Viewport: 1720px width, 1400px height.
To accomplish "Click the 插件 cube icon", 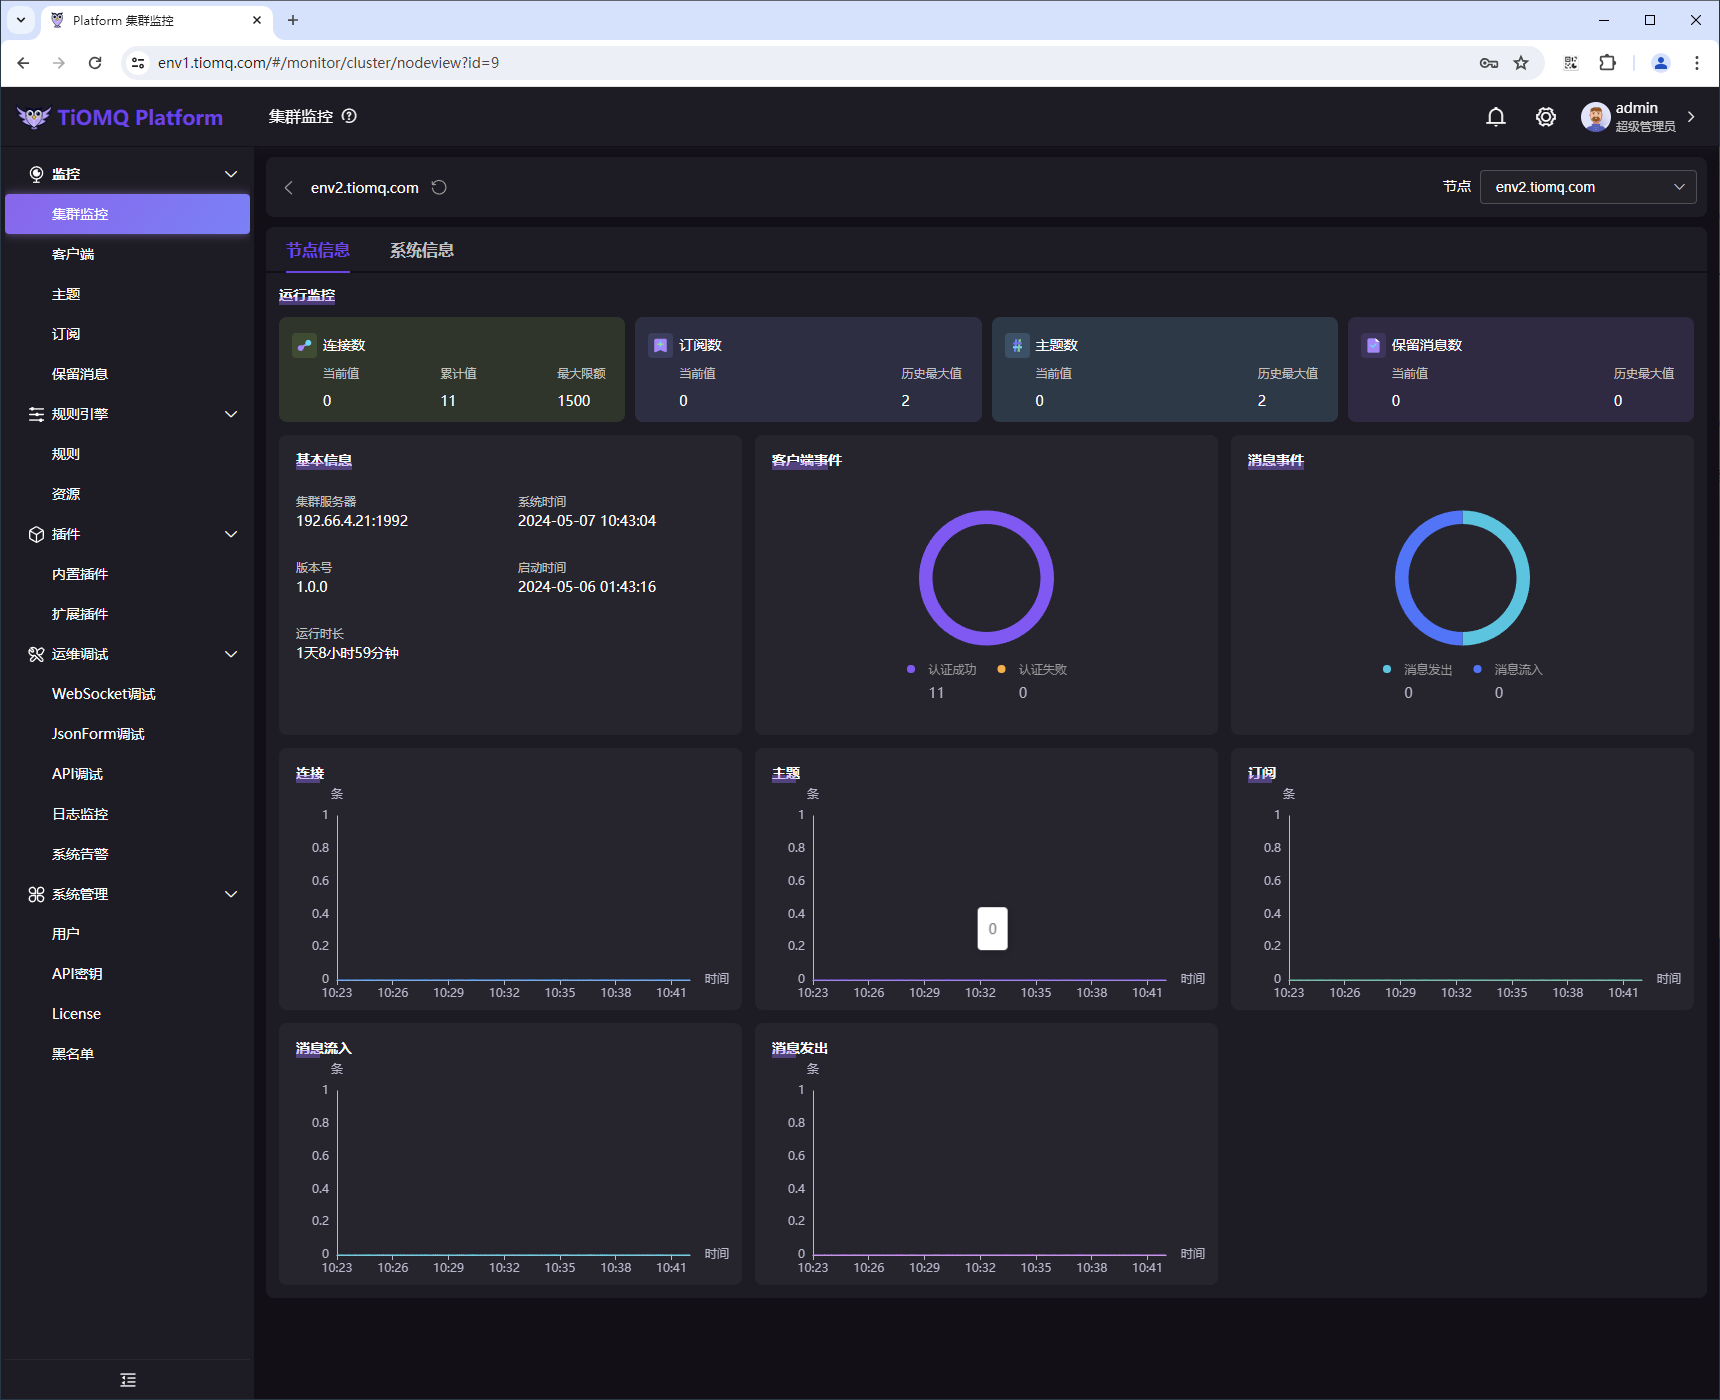I will [36, 534].
